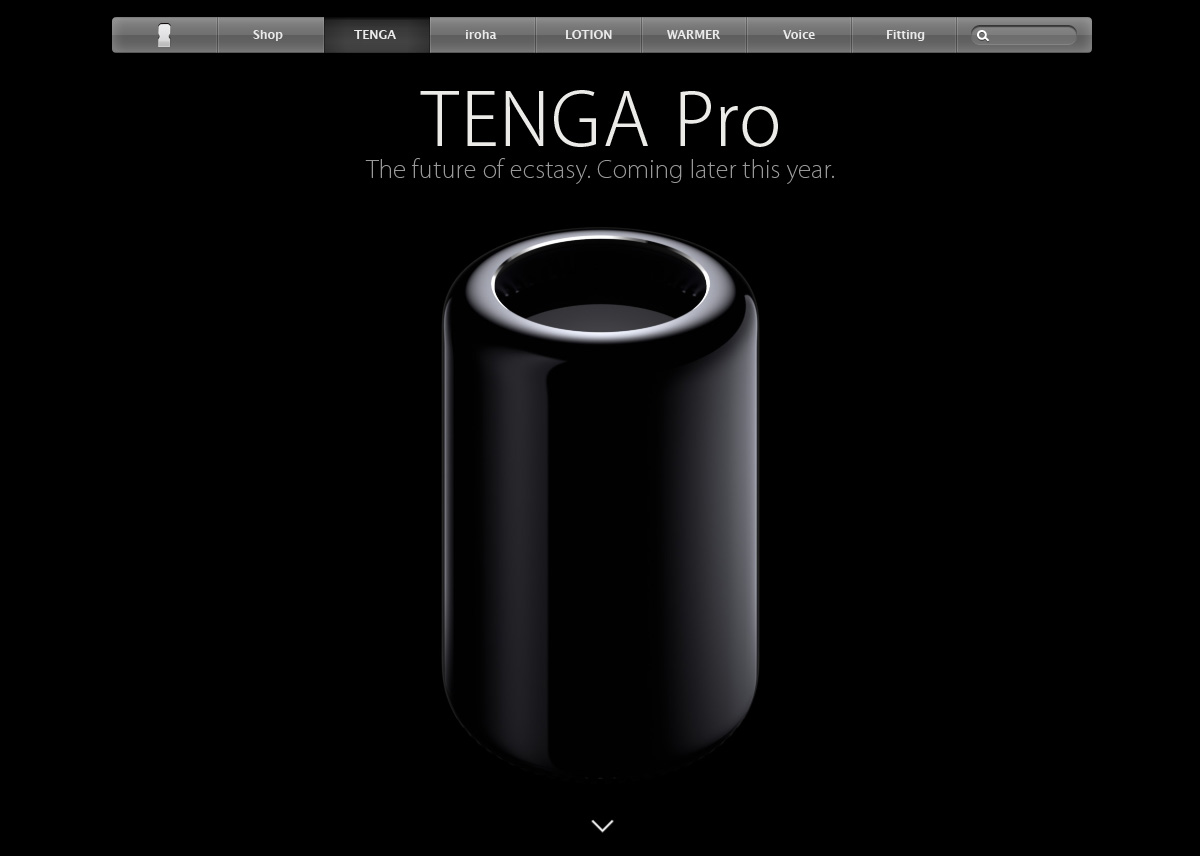This screenshot has width=1200, height=856.
Task: Click the glossy silver ring atop cylinder
Action: [x=600, y=243]
